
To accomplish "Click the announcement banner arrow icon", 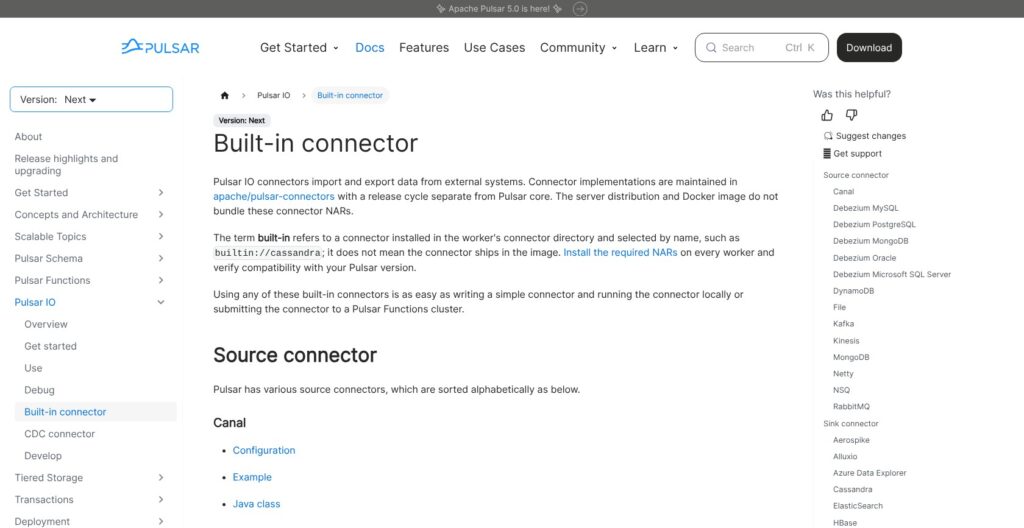I will point(580,9).
